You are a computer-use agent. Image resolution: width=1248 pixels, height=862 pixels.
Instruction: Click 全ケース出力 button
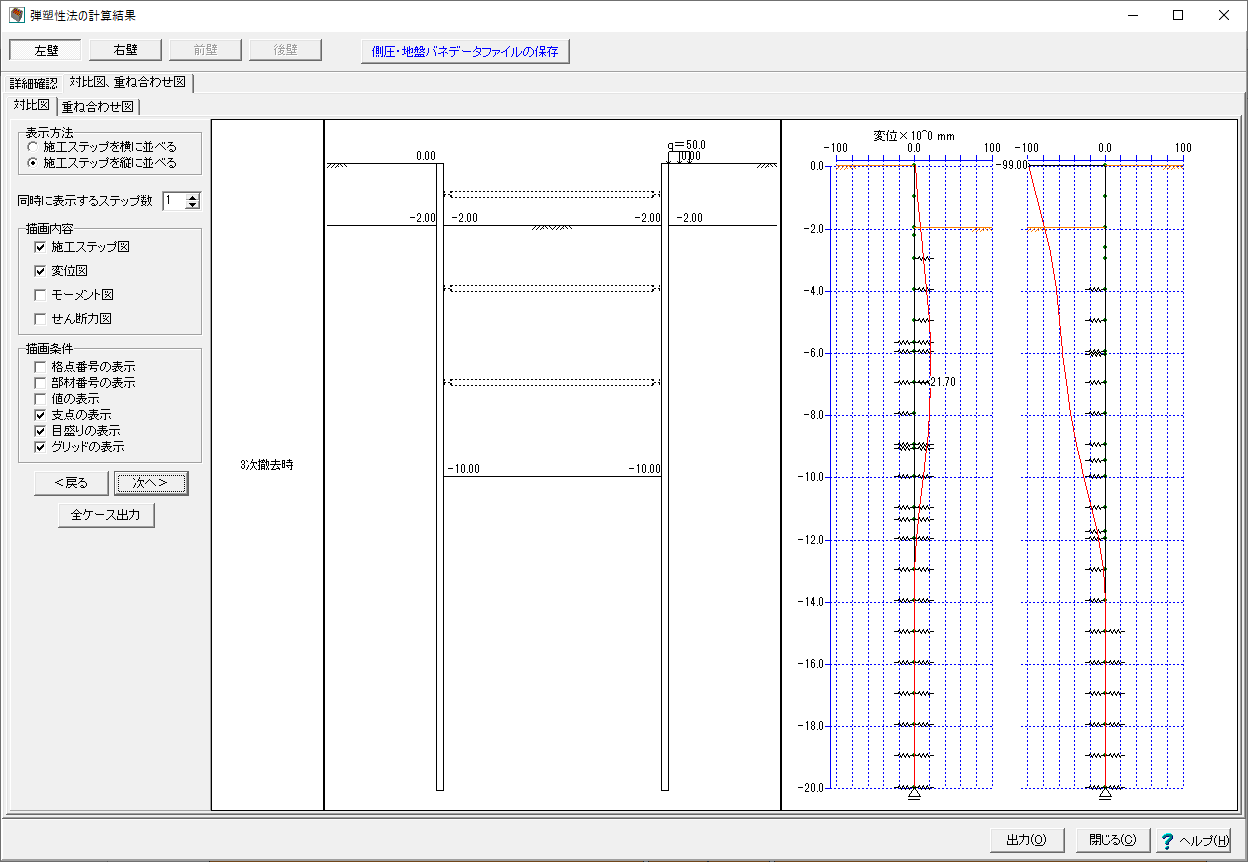(106, 515)
